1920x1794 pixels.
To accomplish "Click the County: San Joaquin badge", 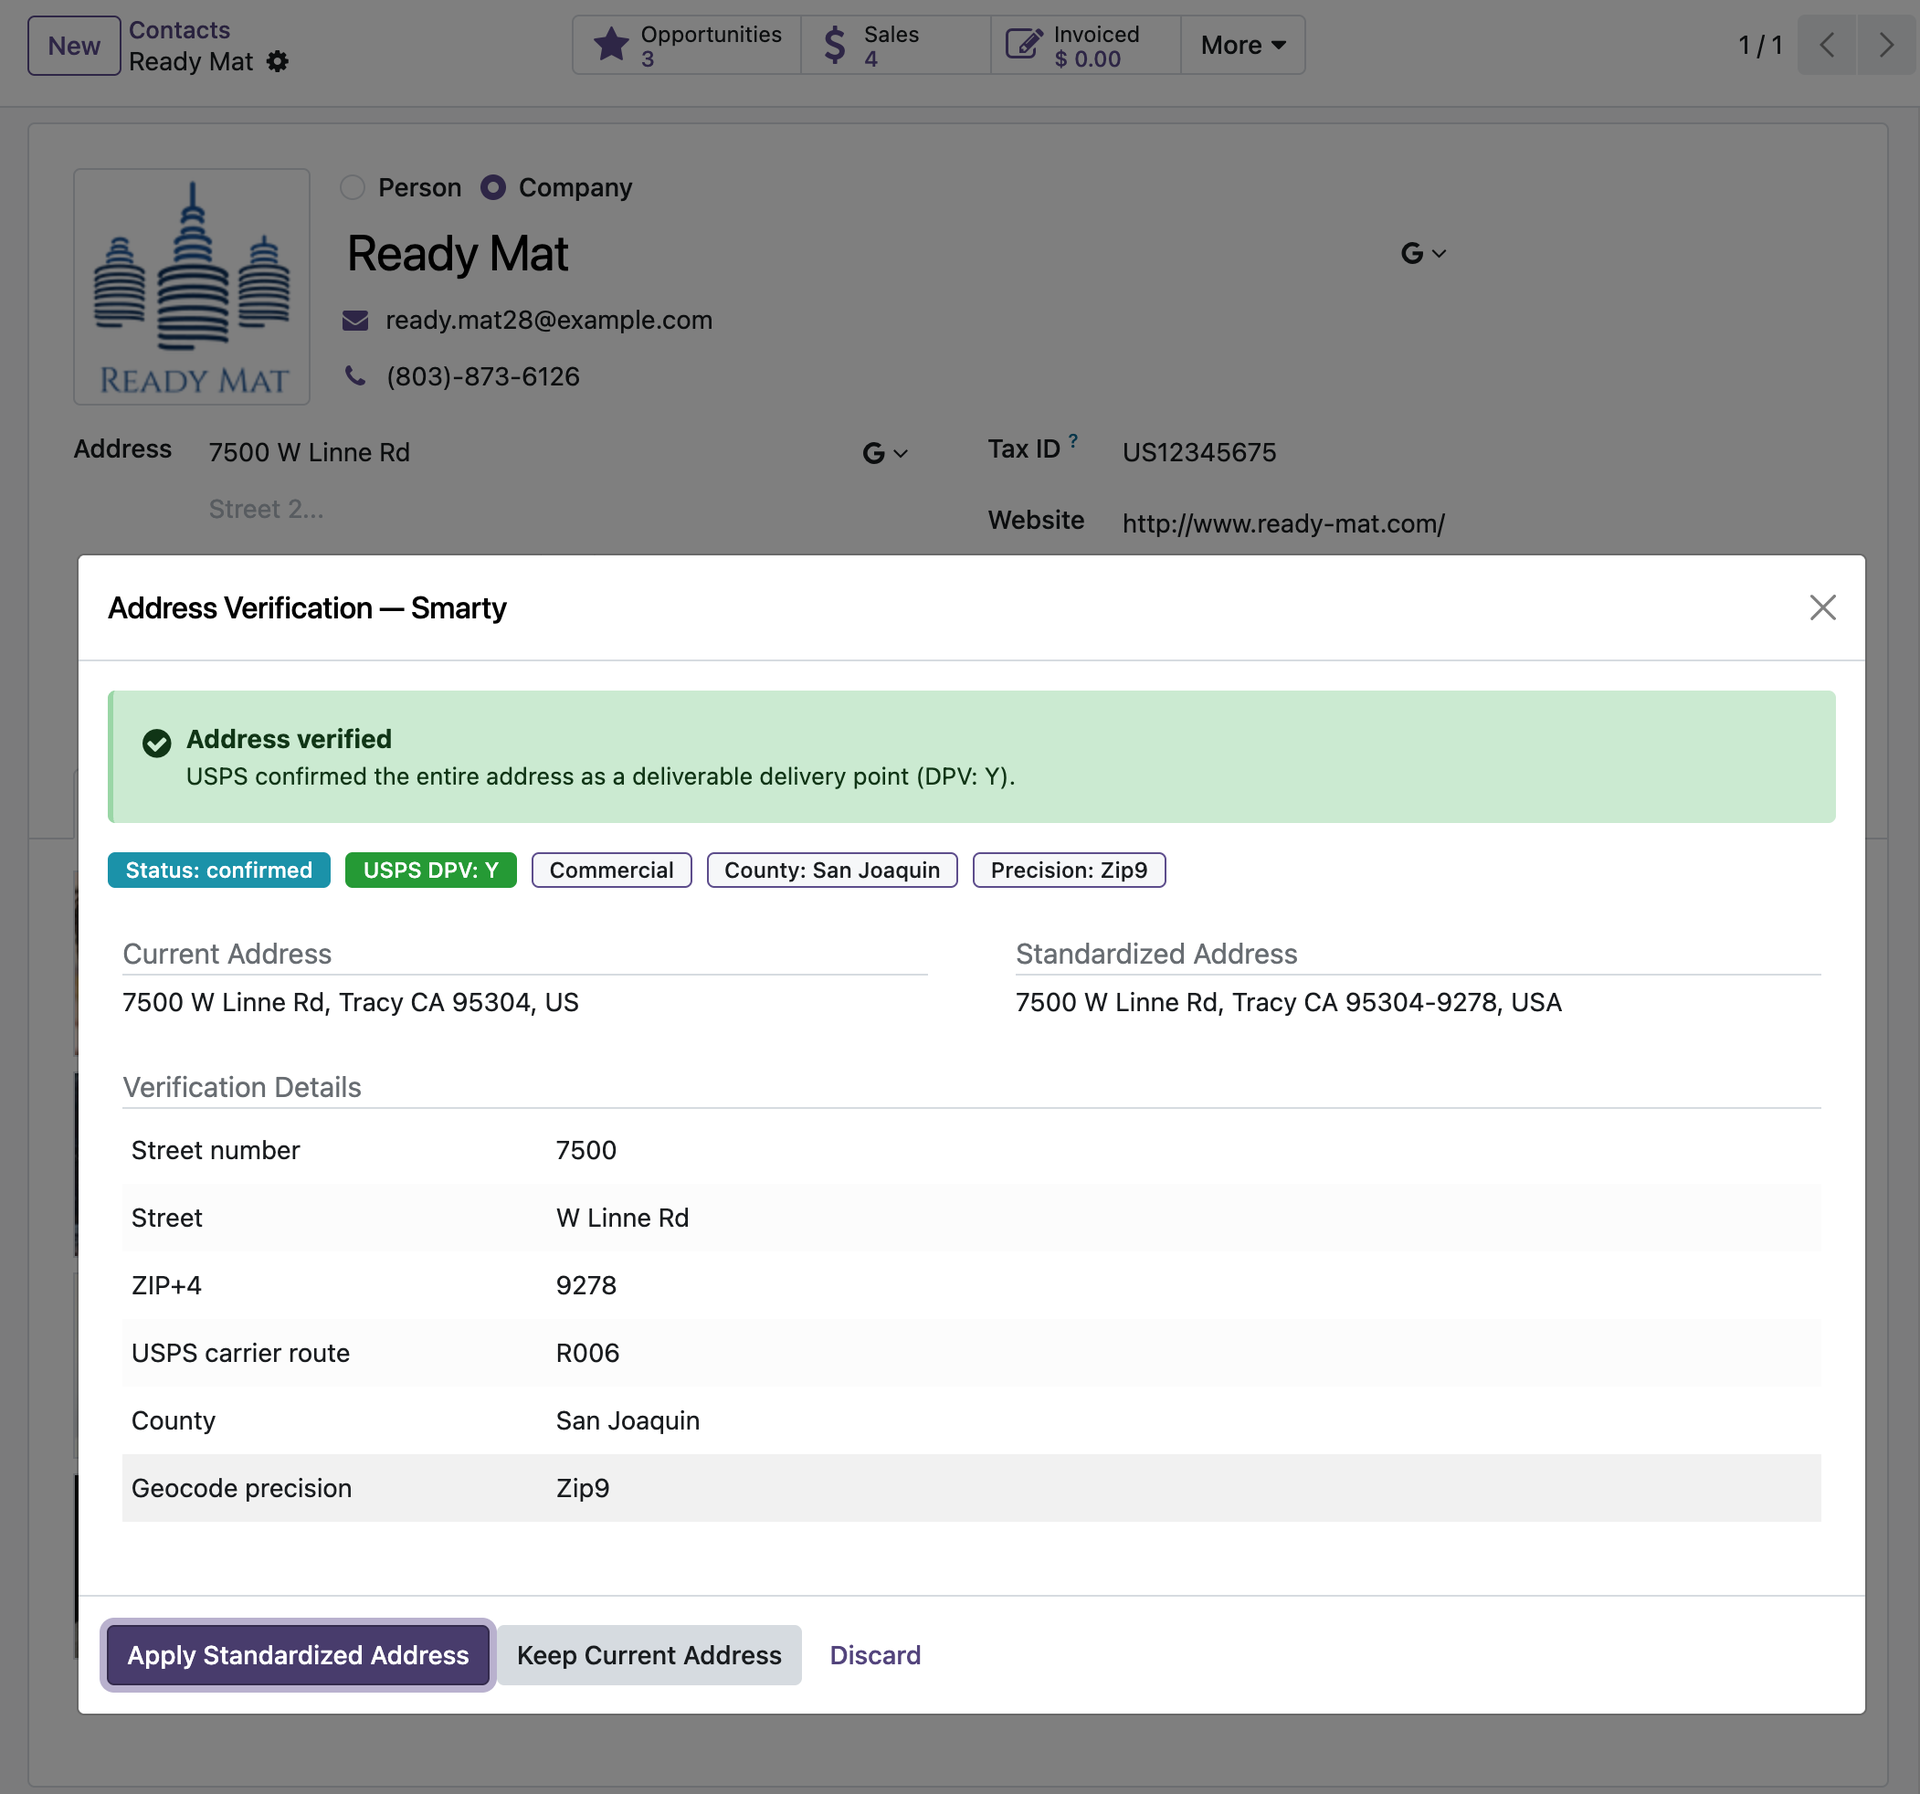I will click(832, 870).
